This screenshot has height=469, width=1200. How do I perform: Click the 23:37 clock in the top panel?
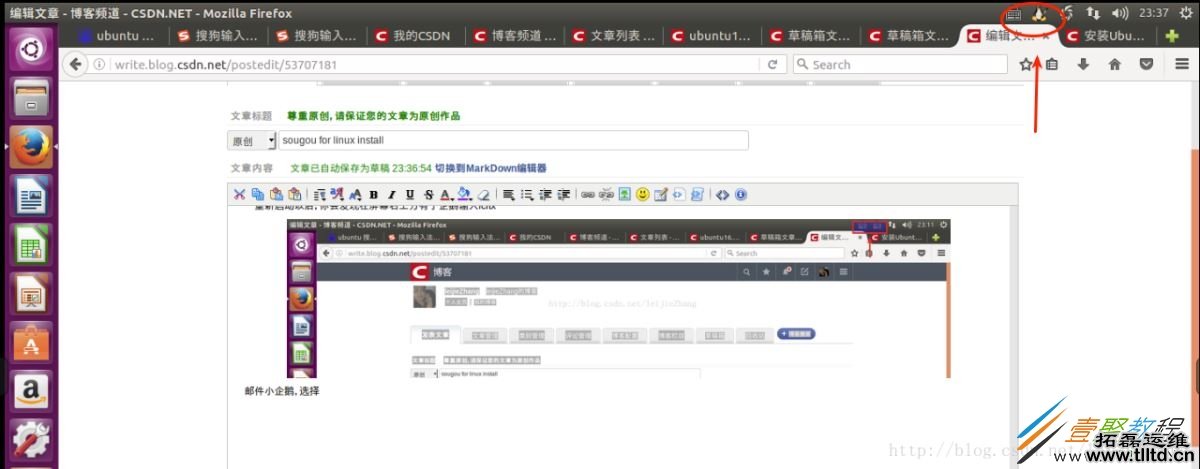pos(1153,13)
